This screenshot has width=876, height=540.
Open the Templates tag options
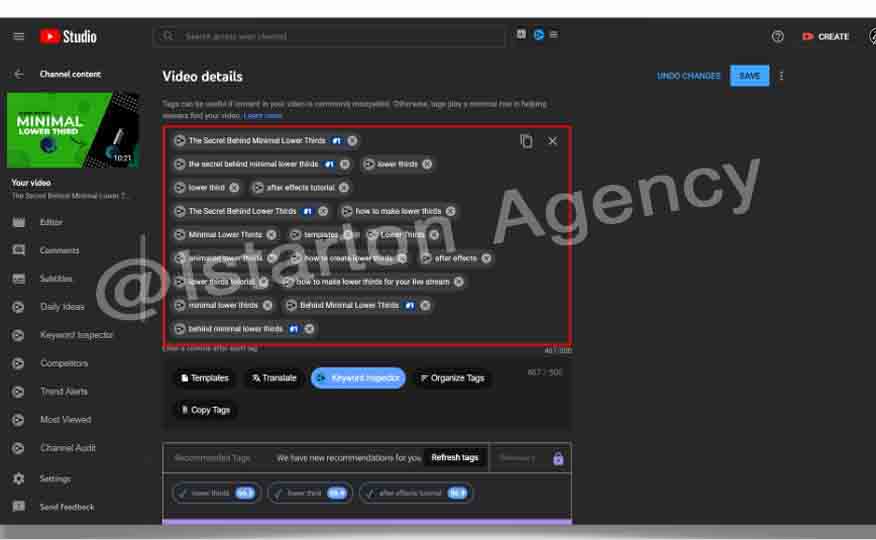(204, 378)
